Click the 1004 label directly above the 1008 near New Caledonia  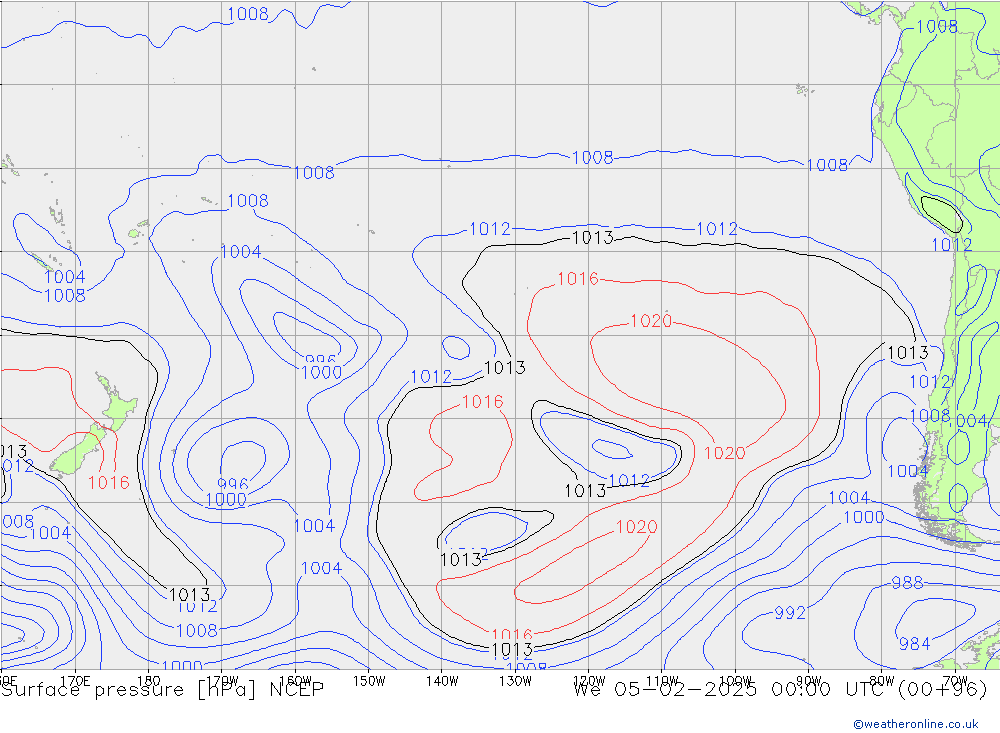coord(64,277)
